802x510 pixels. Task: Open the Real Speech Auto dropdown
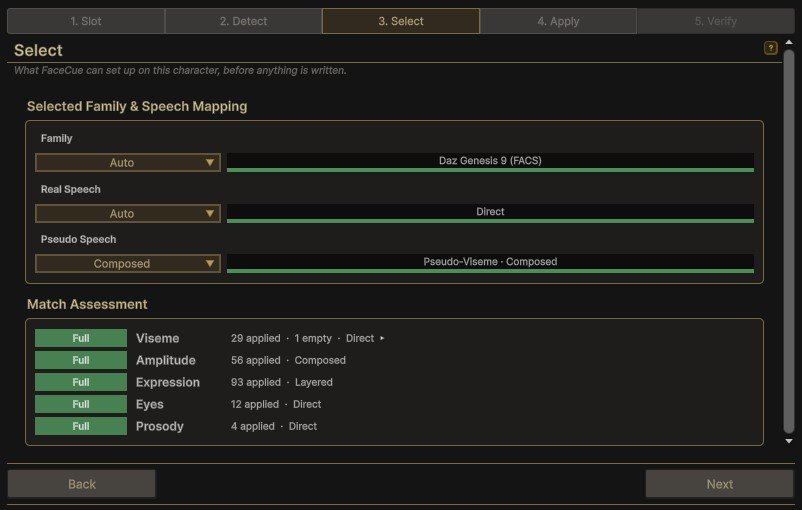[x=128, y=213]
